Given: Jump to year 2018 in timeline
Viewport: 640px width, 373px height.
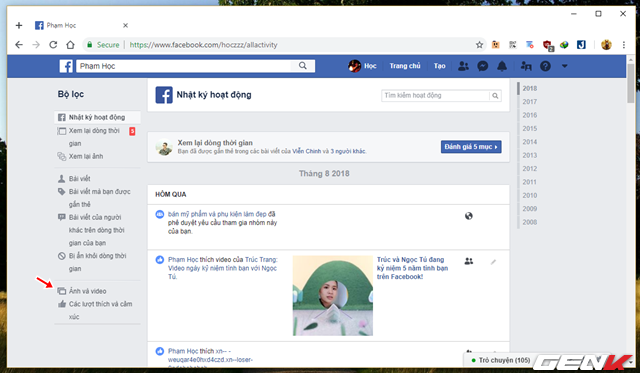Looking at the screenshot, I should [x=529, y=88].
